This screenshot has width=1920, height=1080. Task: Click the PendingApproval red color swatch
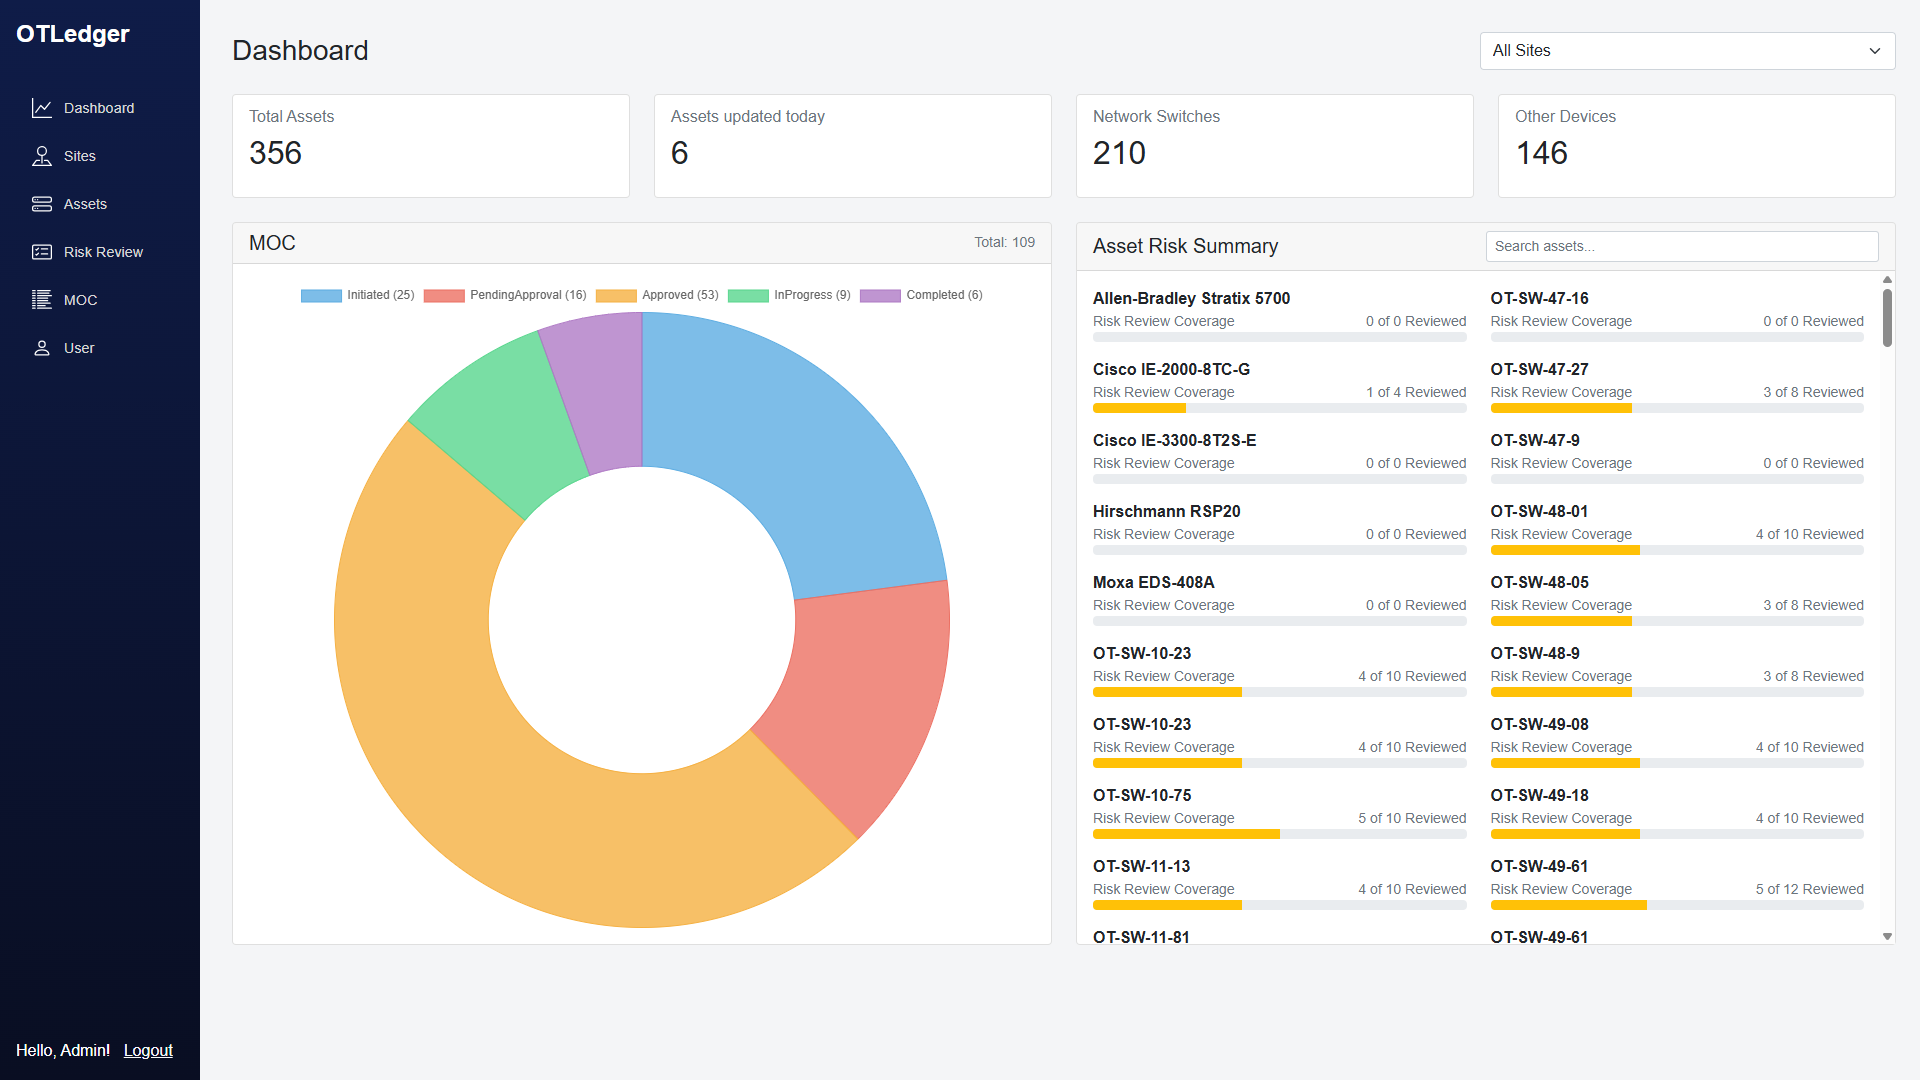coord(444,295)
